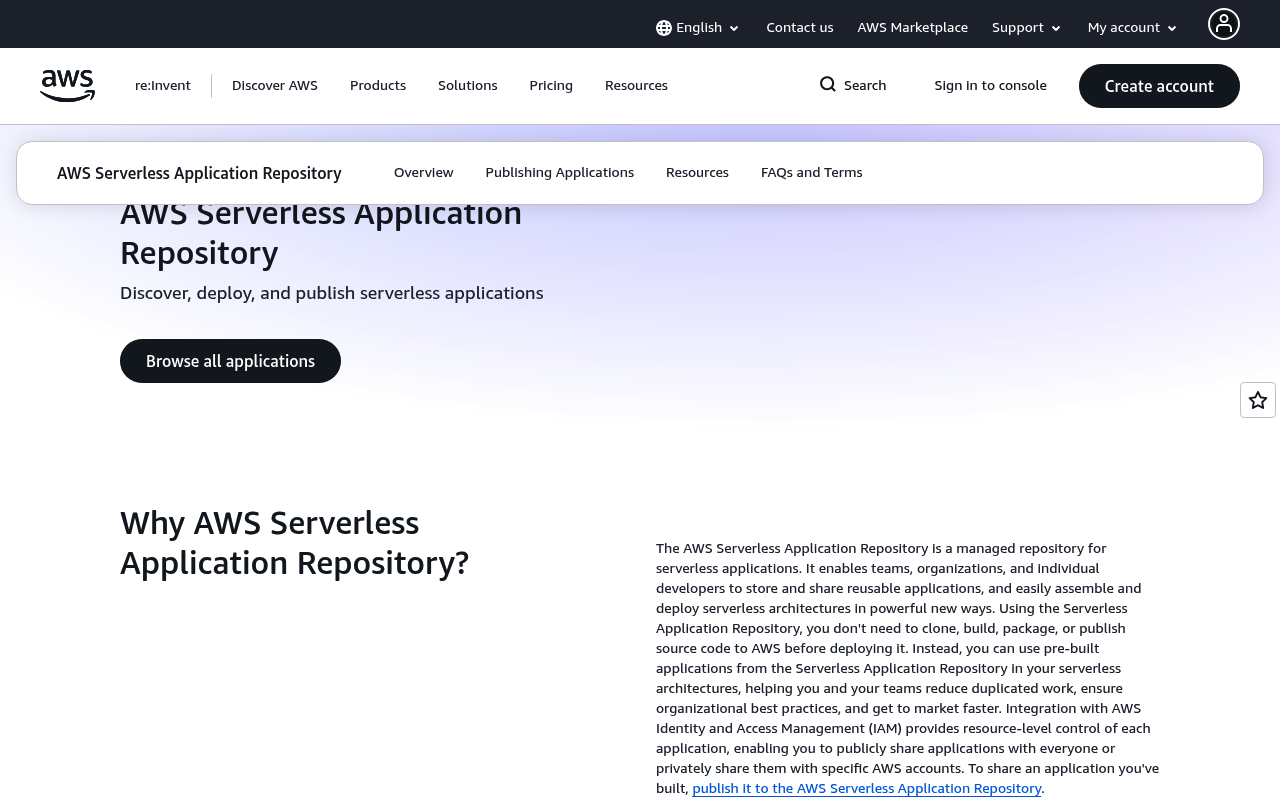Switch to Publishing Applications tab
1280x800 pixels.
point(560,173)
